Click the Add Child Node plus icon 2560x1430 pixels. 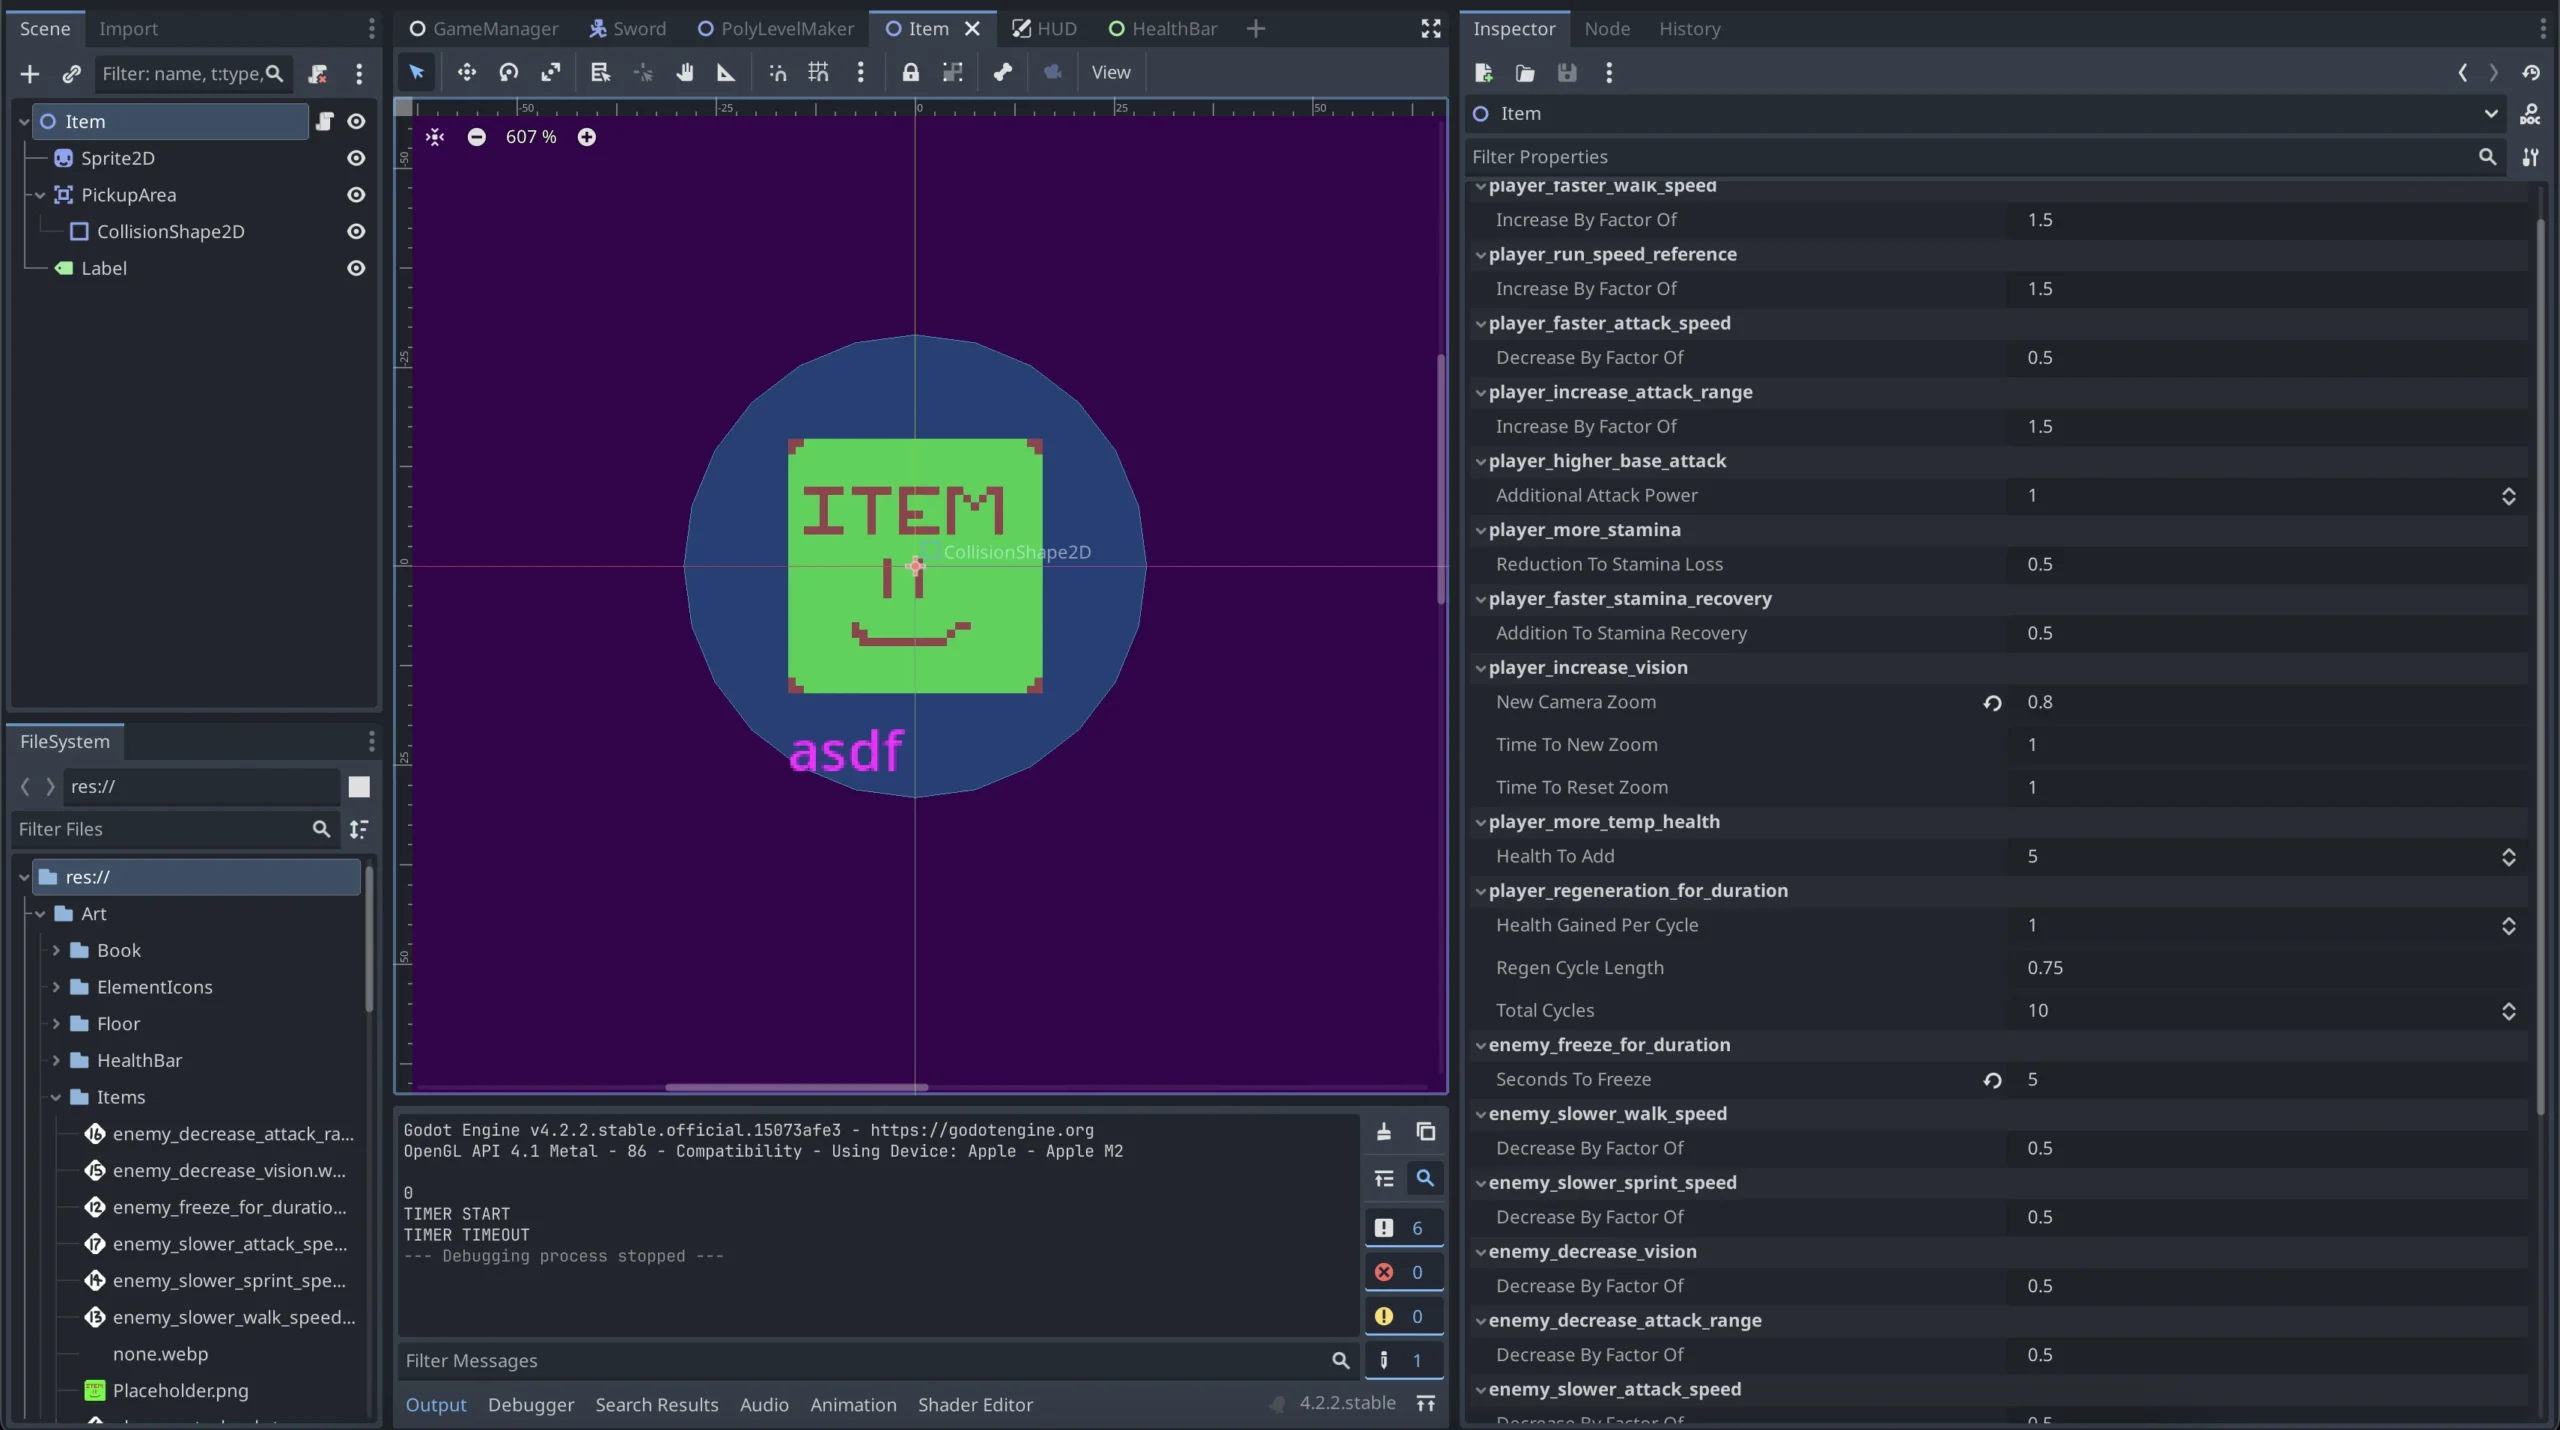point(29,74)
